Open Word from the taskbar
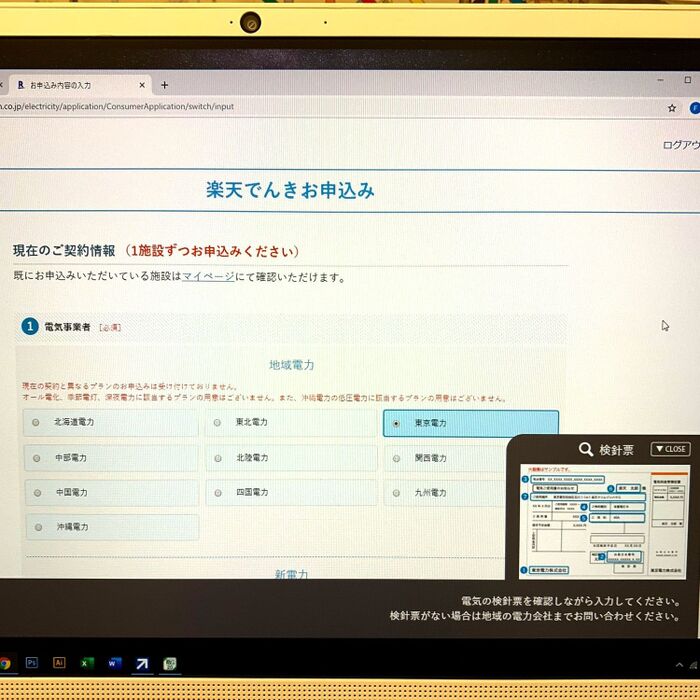 point(114,662)
